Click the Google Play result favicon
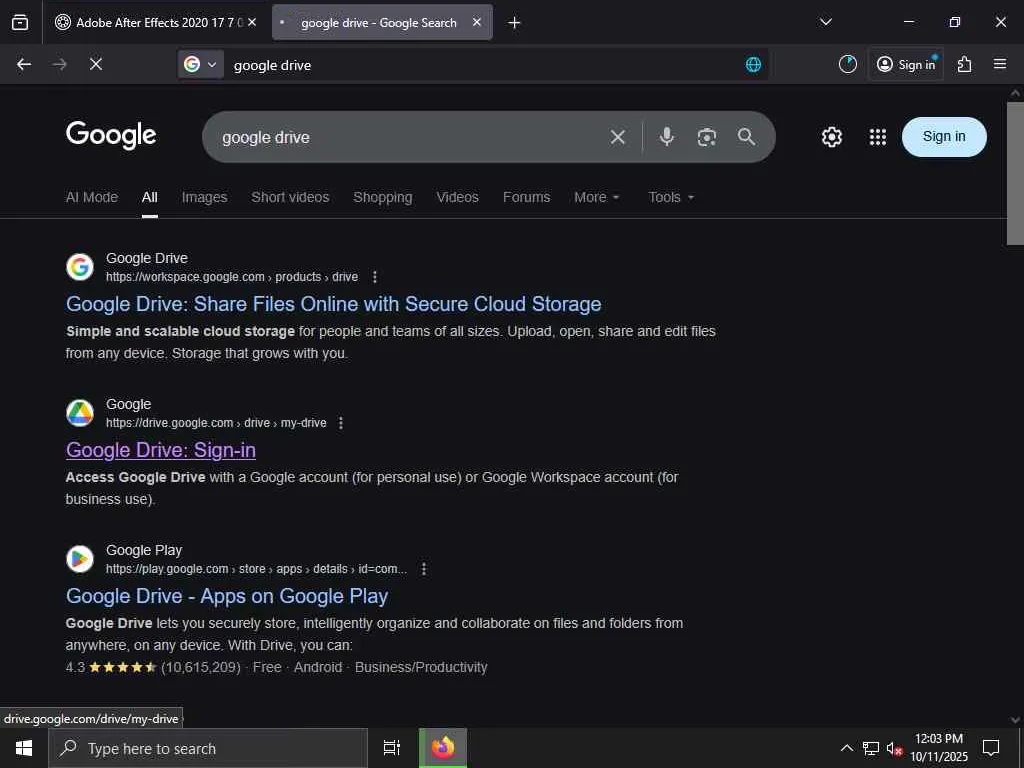This screenshot has width=1024, height=768. point(80,559)
